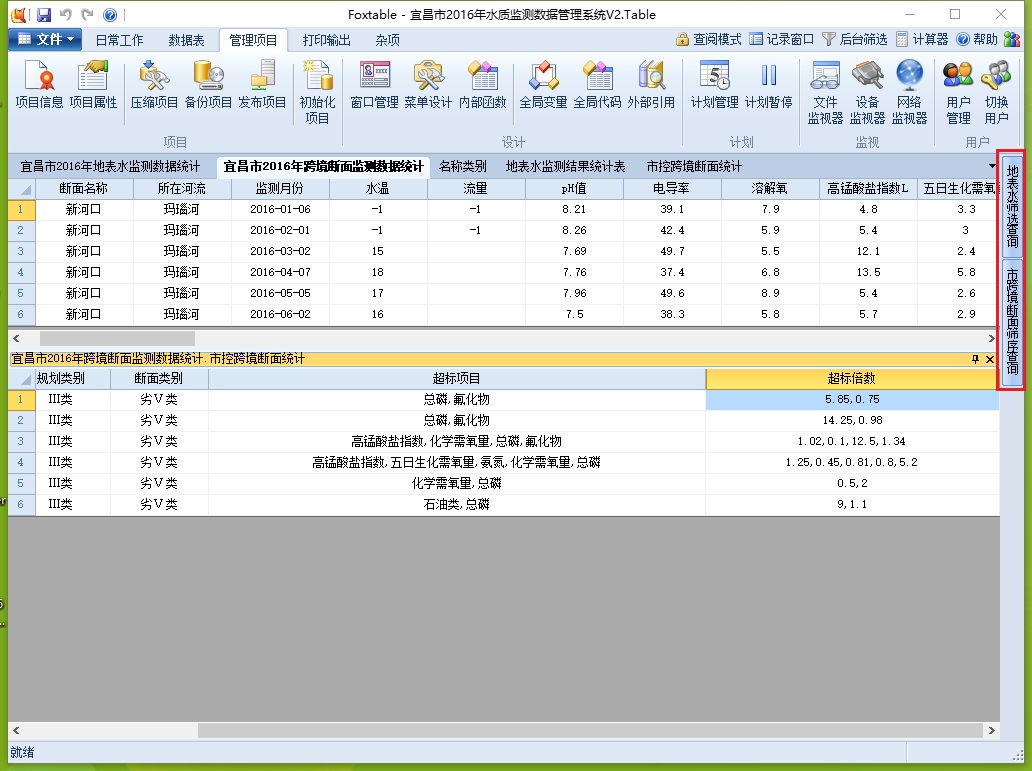Open the 全局变量 global variables tool
Viewport: 1032px width, 771px height.
(543, 84)
